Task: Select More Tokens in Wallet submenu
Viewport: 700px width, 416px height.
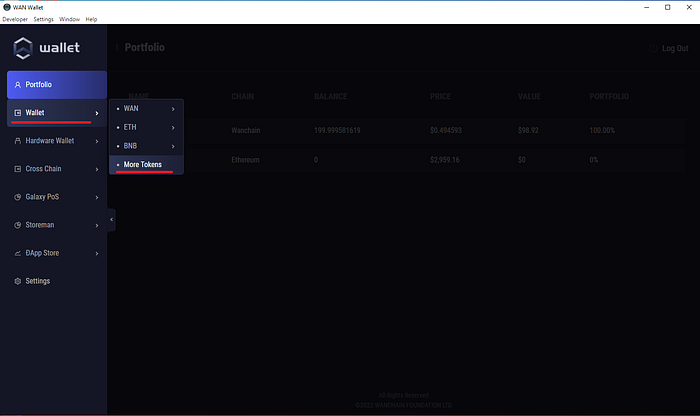Action: 142,164
